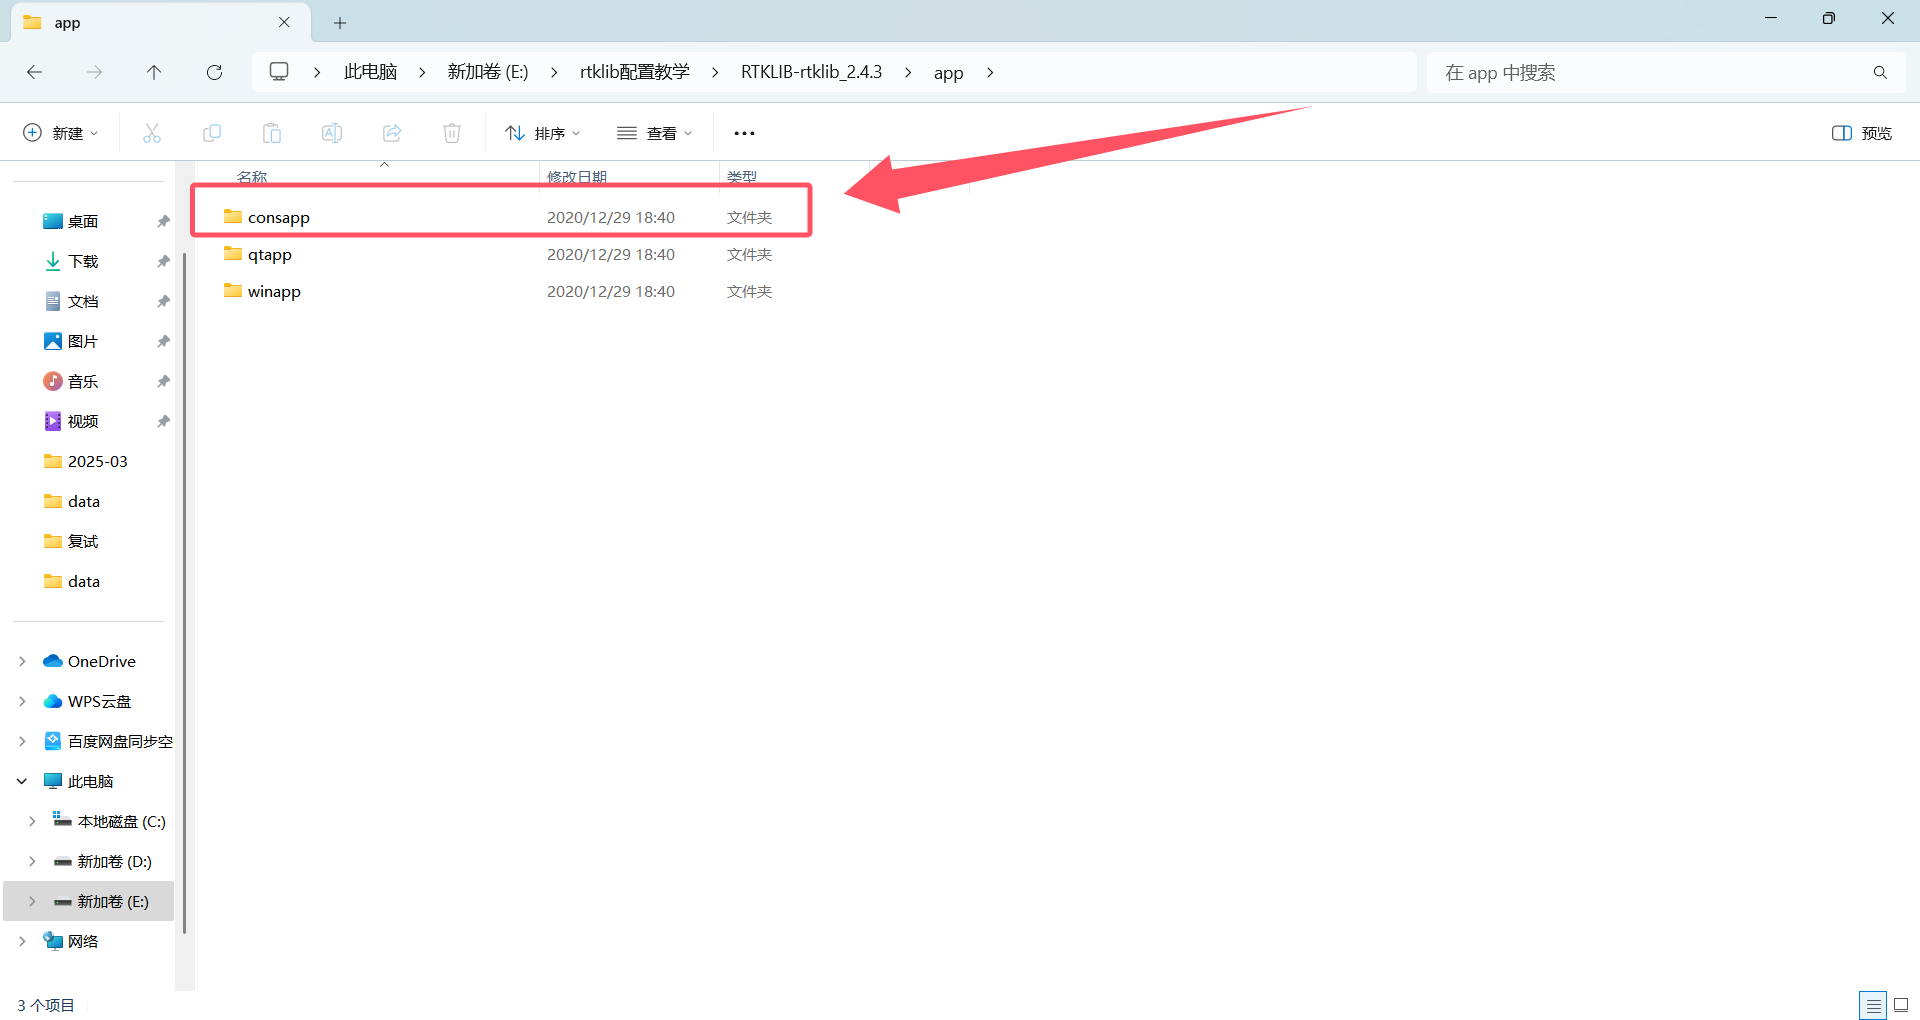Image resolution: width=1920 pixels, height=1020 pixels.
Task: Open the See more ellipsis menu
Action: [744, 132]
